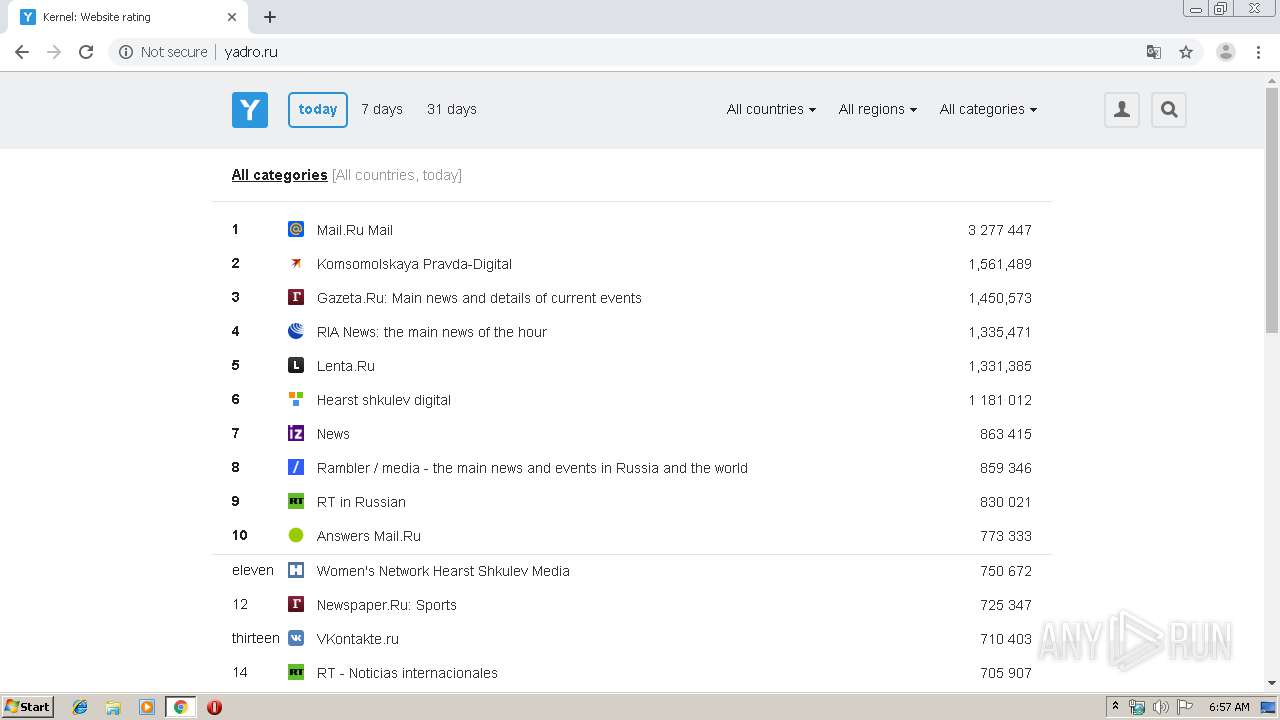
Task: Click the Women's Network Hearst icon
Action: click(296, 570)
